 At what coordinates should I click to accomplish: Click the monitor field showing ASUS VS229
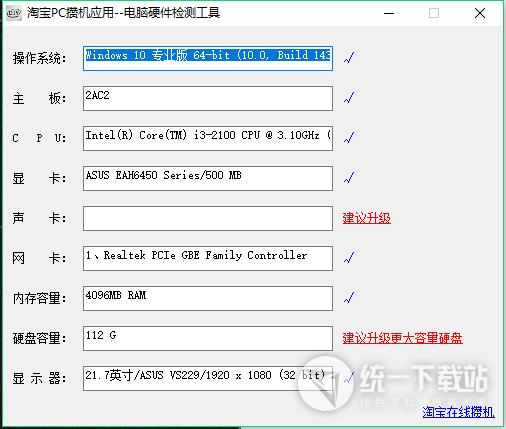point(208,378)
